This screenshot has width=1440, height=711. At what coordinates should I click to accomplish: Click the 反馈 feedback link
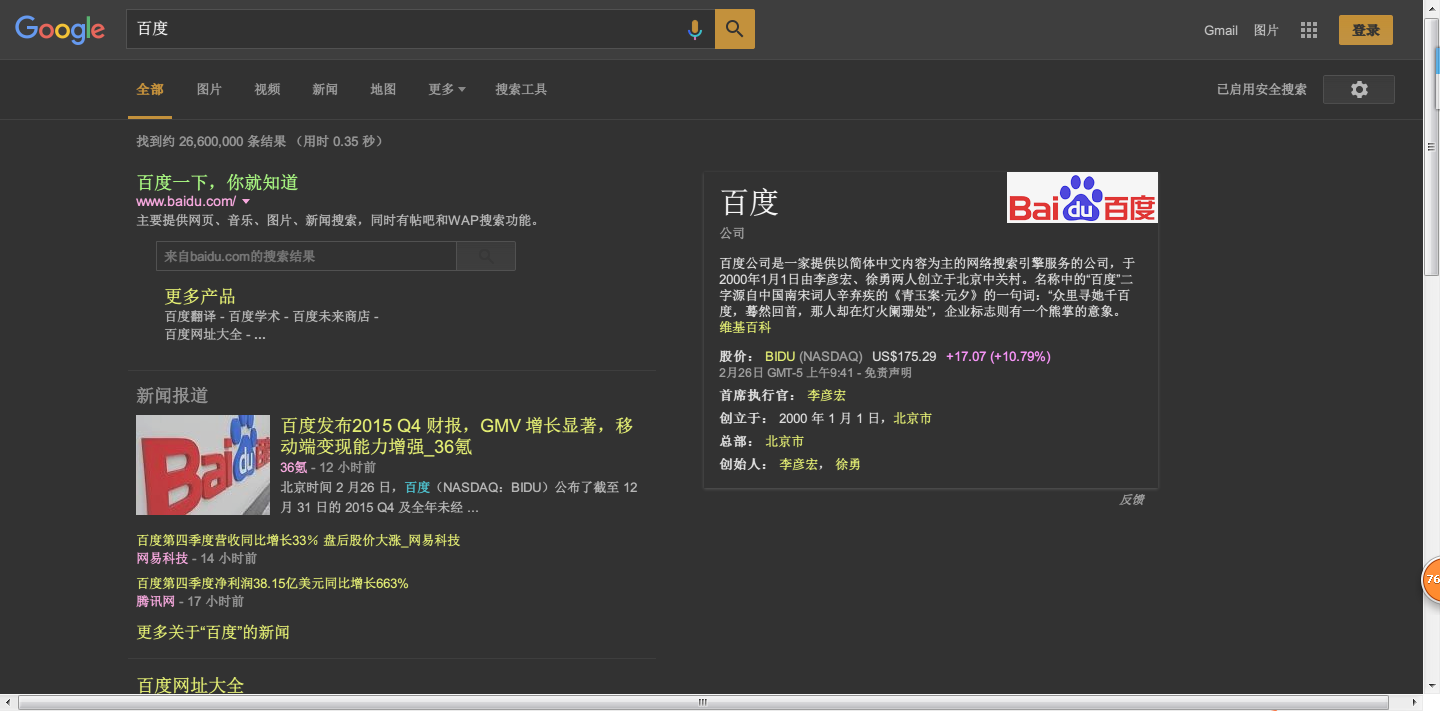[x=1131, y=499]
